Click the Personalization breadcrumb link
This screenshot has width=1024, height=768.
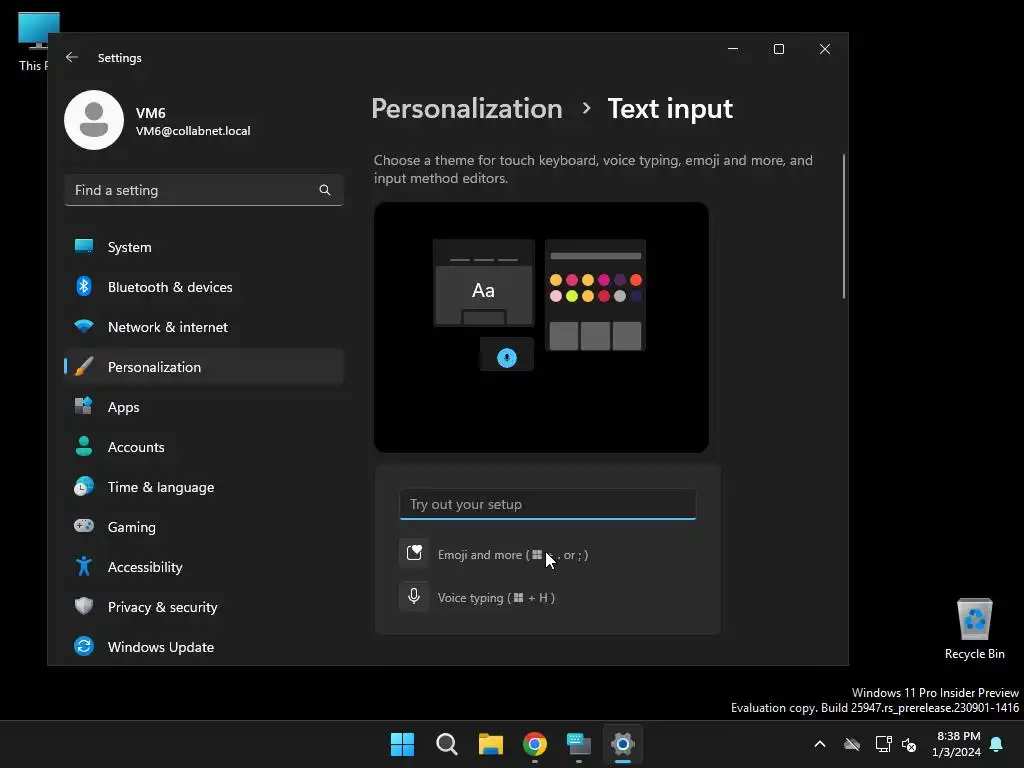tap(467, 108)
